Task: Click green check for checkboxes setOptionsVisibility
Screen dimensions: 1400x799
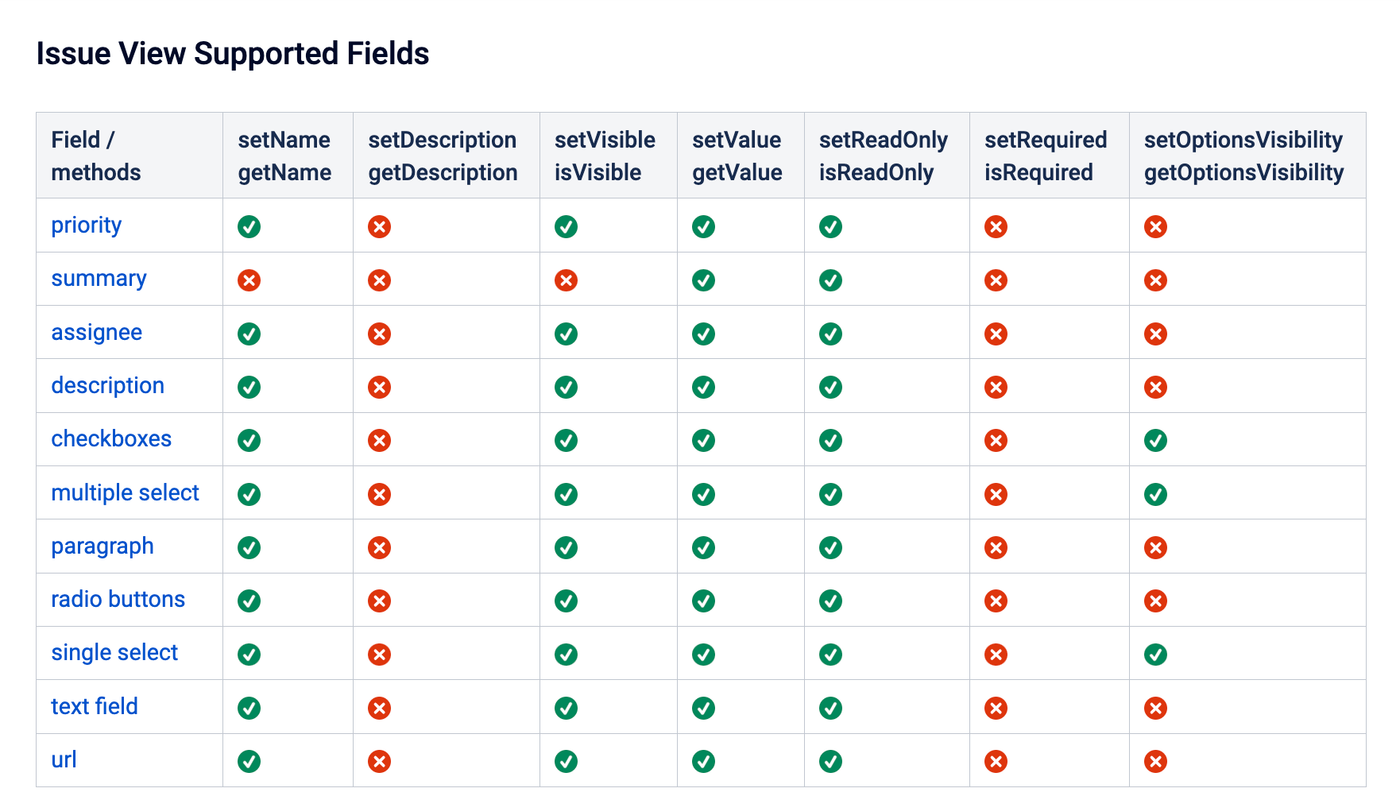Action: tap(1155, 440)
